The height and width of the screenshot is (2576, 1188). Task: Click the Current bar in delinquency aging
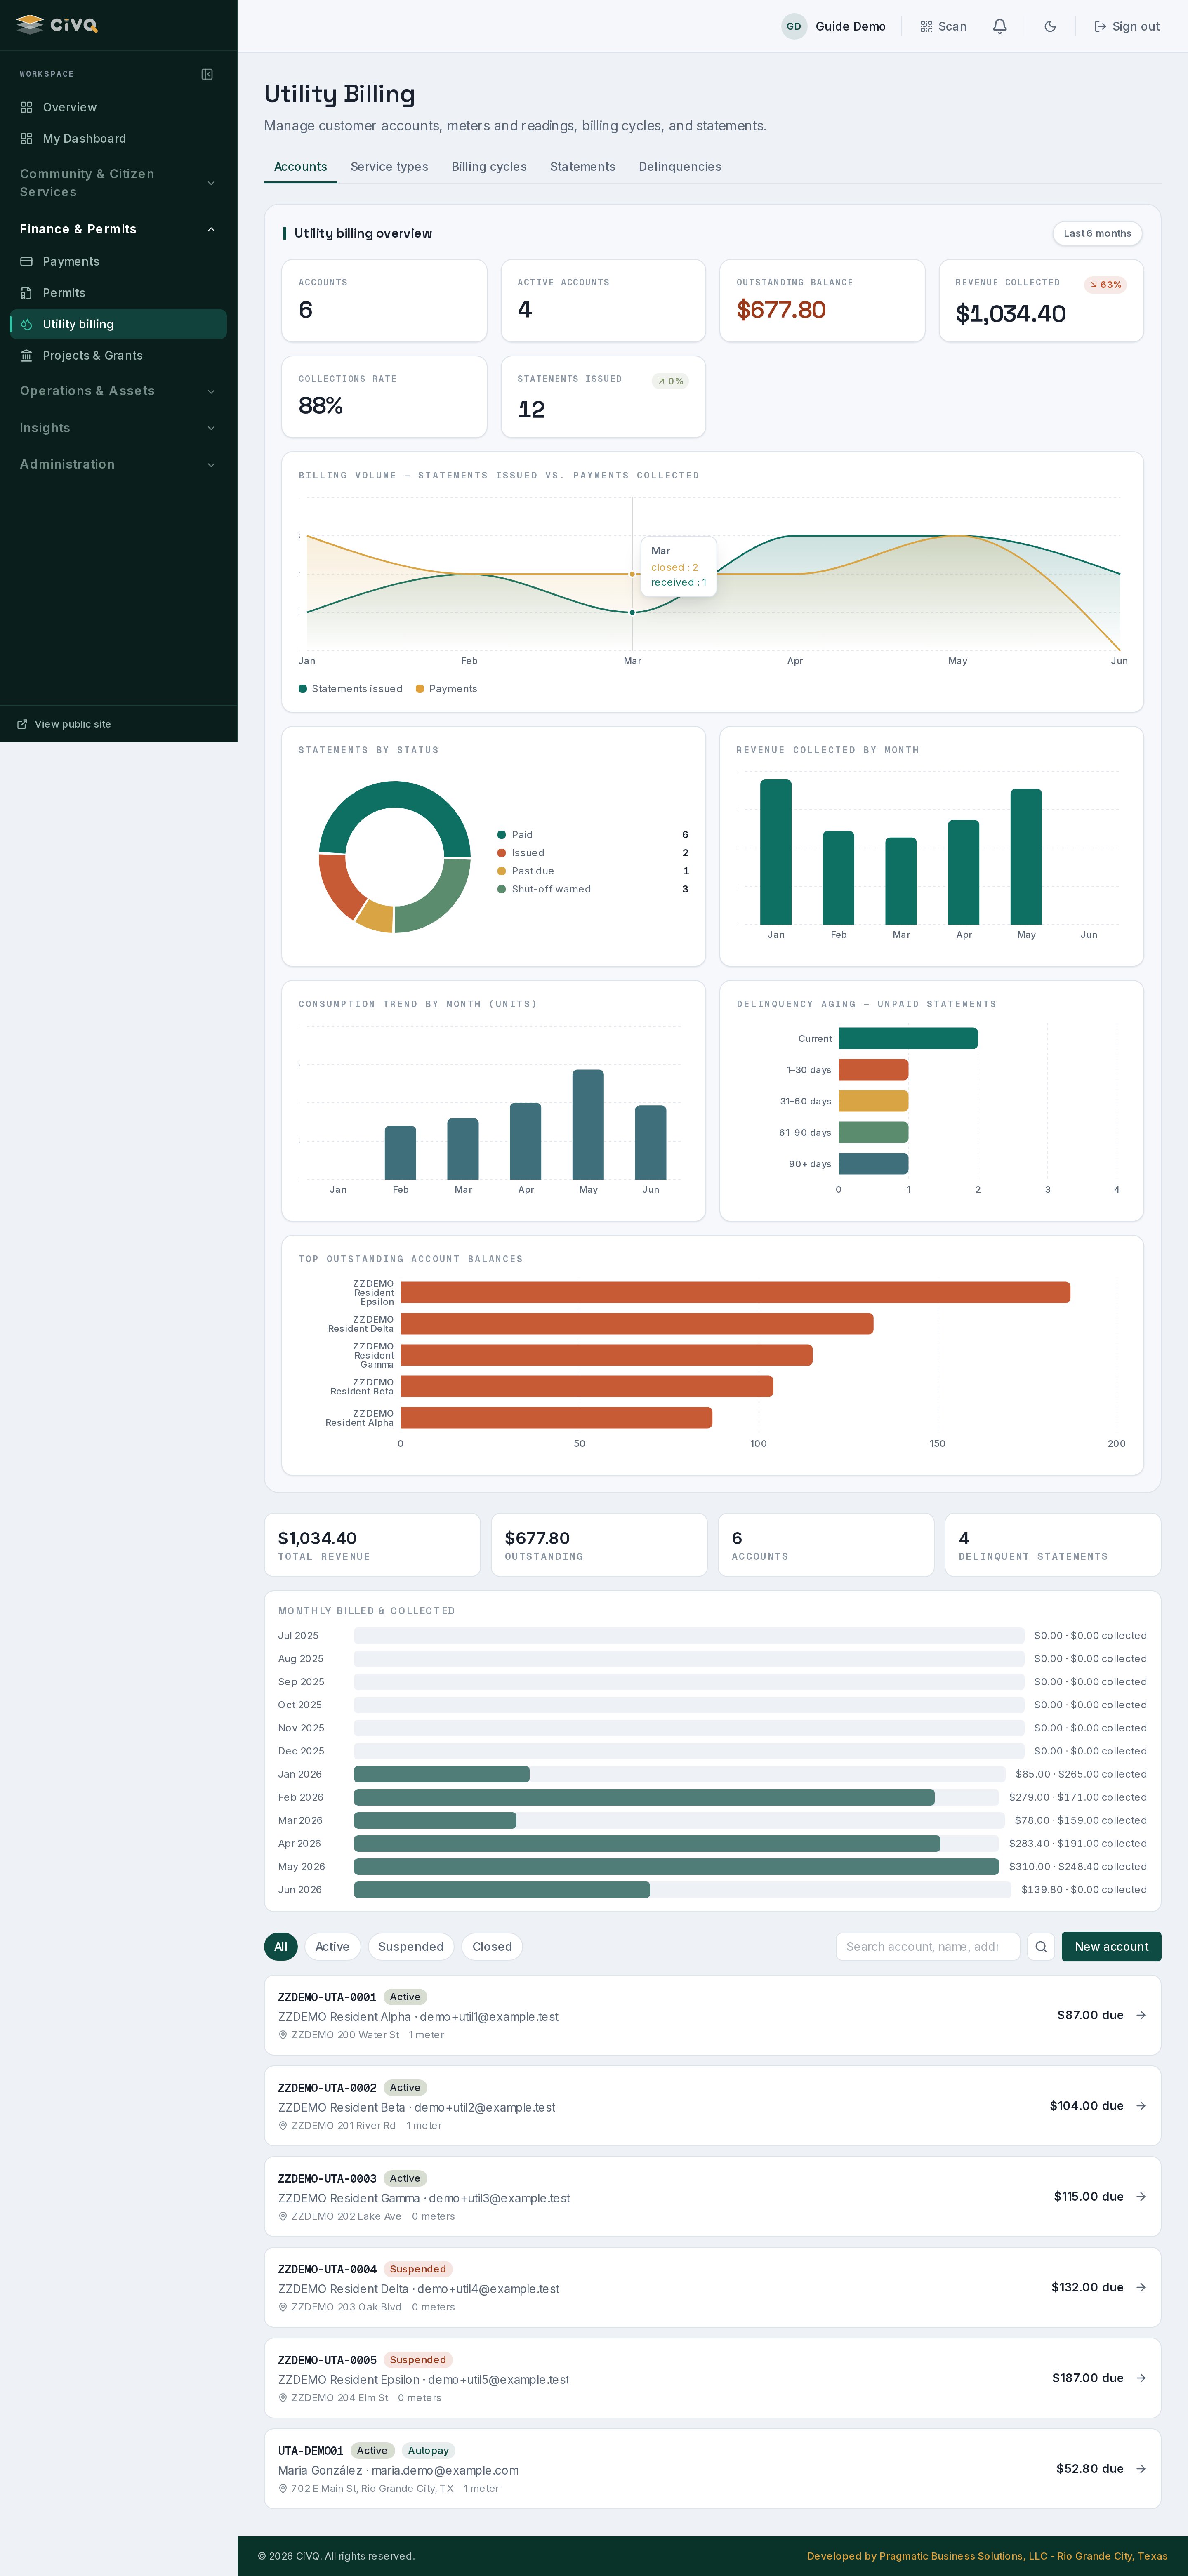[908, 1038]
